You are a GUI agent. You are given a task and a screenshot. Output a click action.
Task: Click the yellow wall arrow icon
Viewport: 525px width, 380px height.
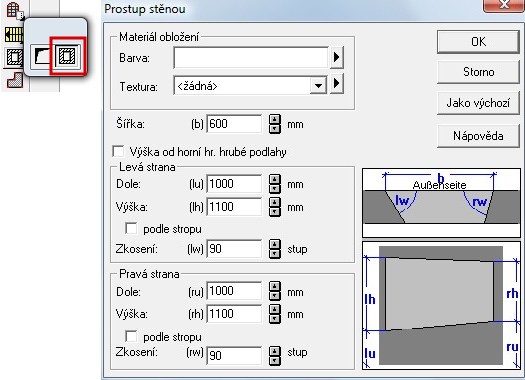[14, 34]
